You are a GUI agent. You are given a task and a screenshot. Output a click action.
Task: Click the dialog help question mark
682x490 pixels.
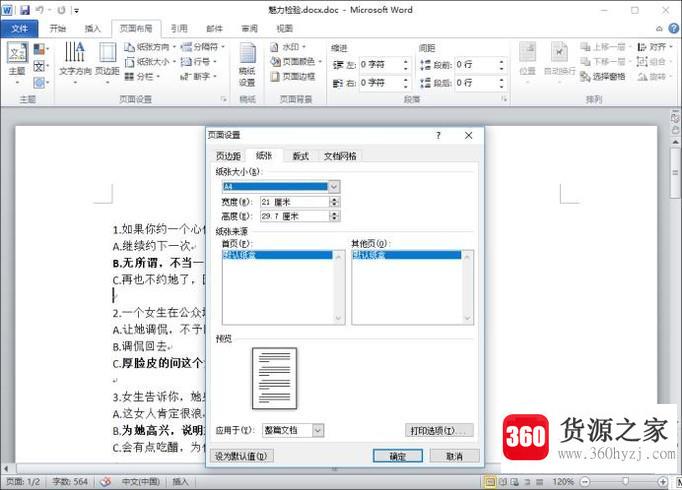tap(438, 136)
